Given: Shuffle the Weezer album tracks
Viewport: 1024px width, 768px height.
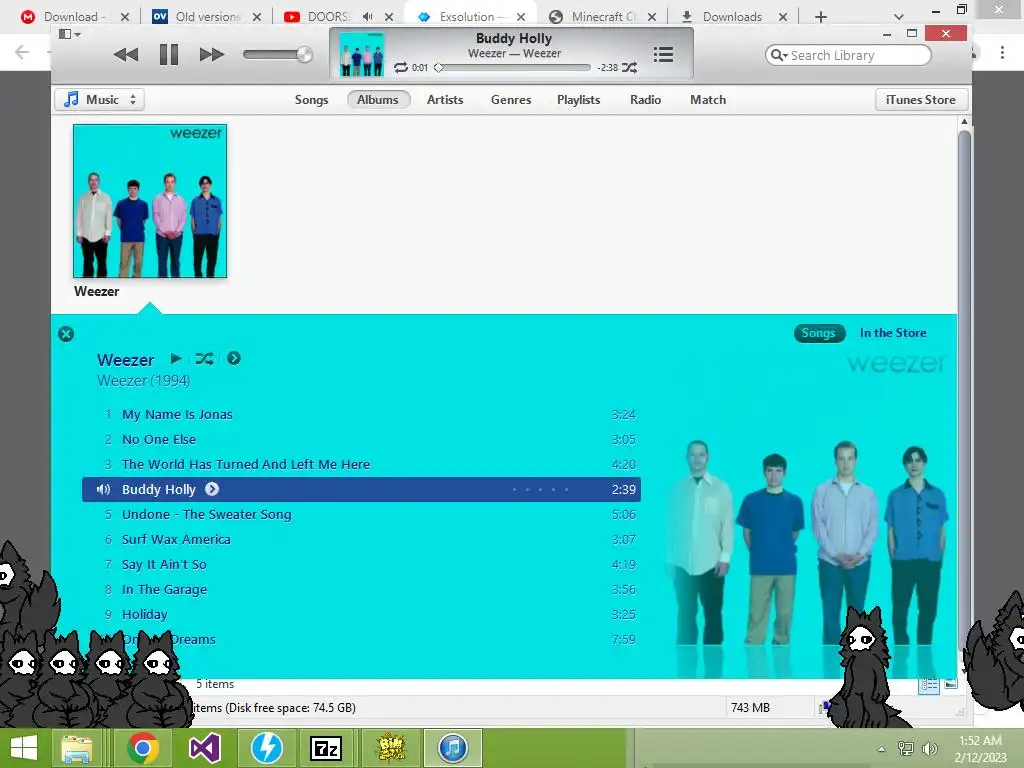Looking at the screenshot, I should coord(204,358).
